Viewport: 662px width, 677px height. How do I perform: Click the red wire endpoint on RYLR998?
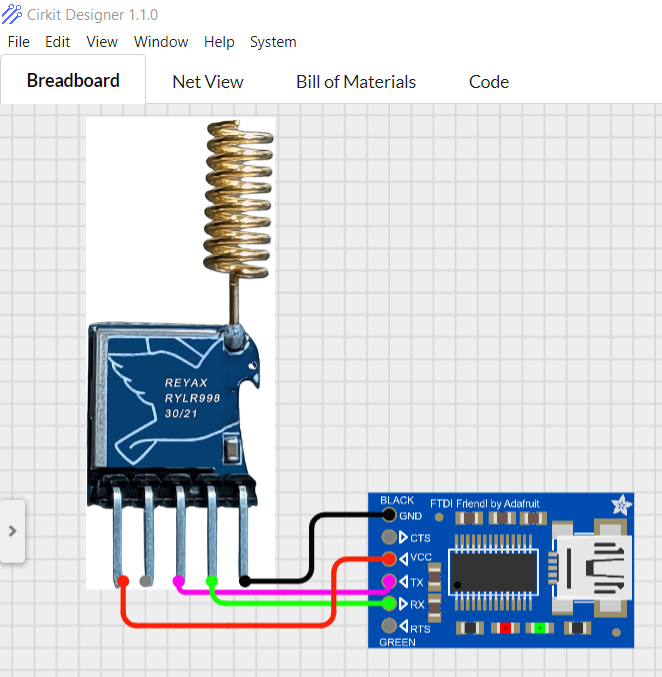click(x=123, y=581)
